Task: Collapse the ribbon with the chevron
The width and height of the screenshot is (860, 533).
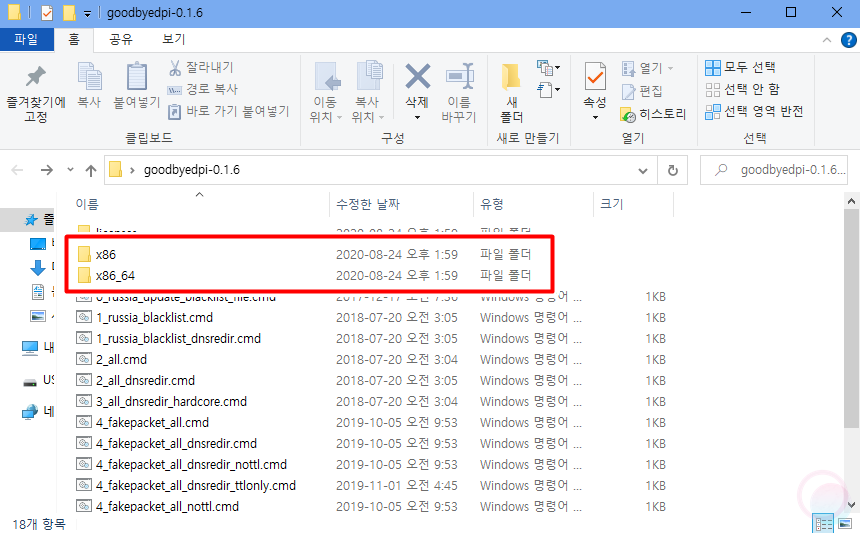Action: [827, 40]
